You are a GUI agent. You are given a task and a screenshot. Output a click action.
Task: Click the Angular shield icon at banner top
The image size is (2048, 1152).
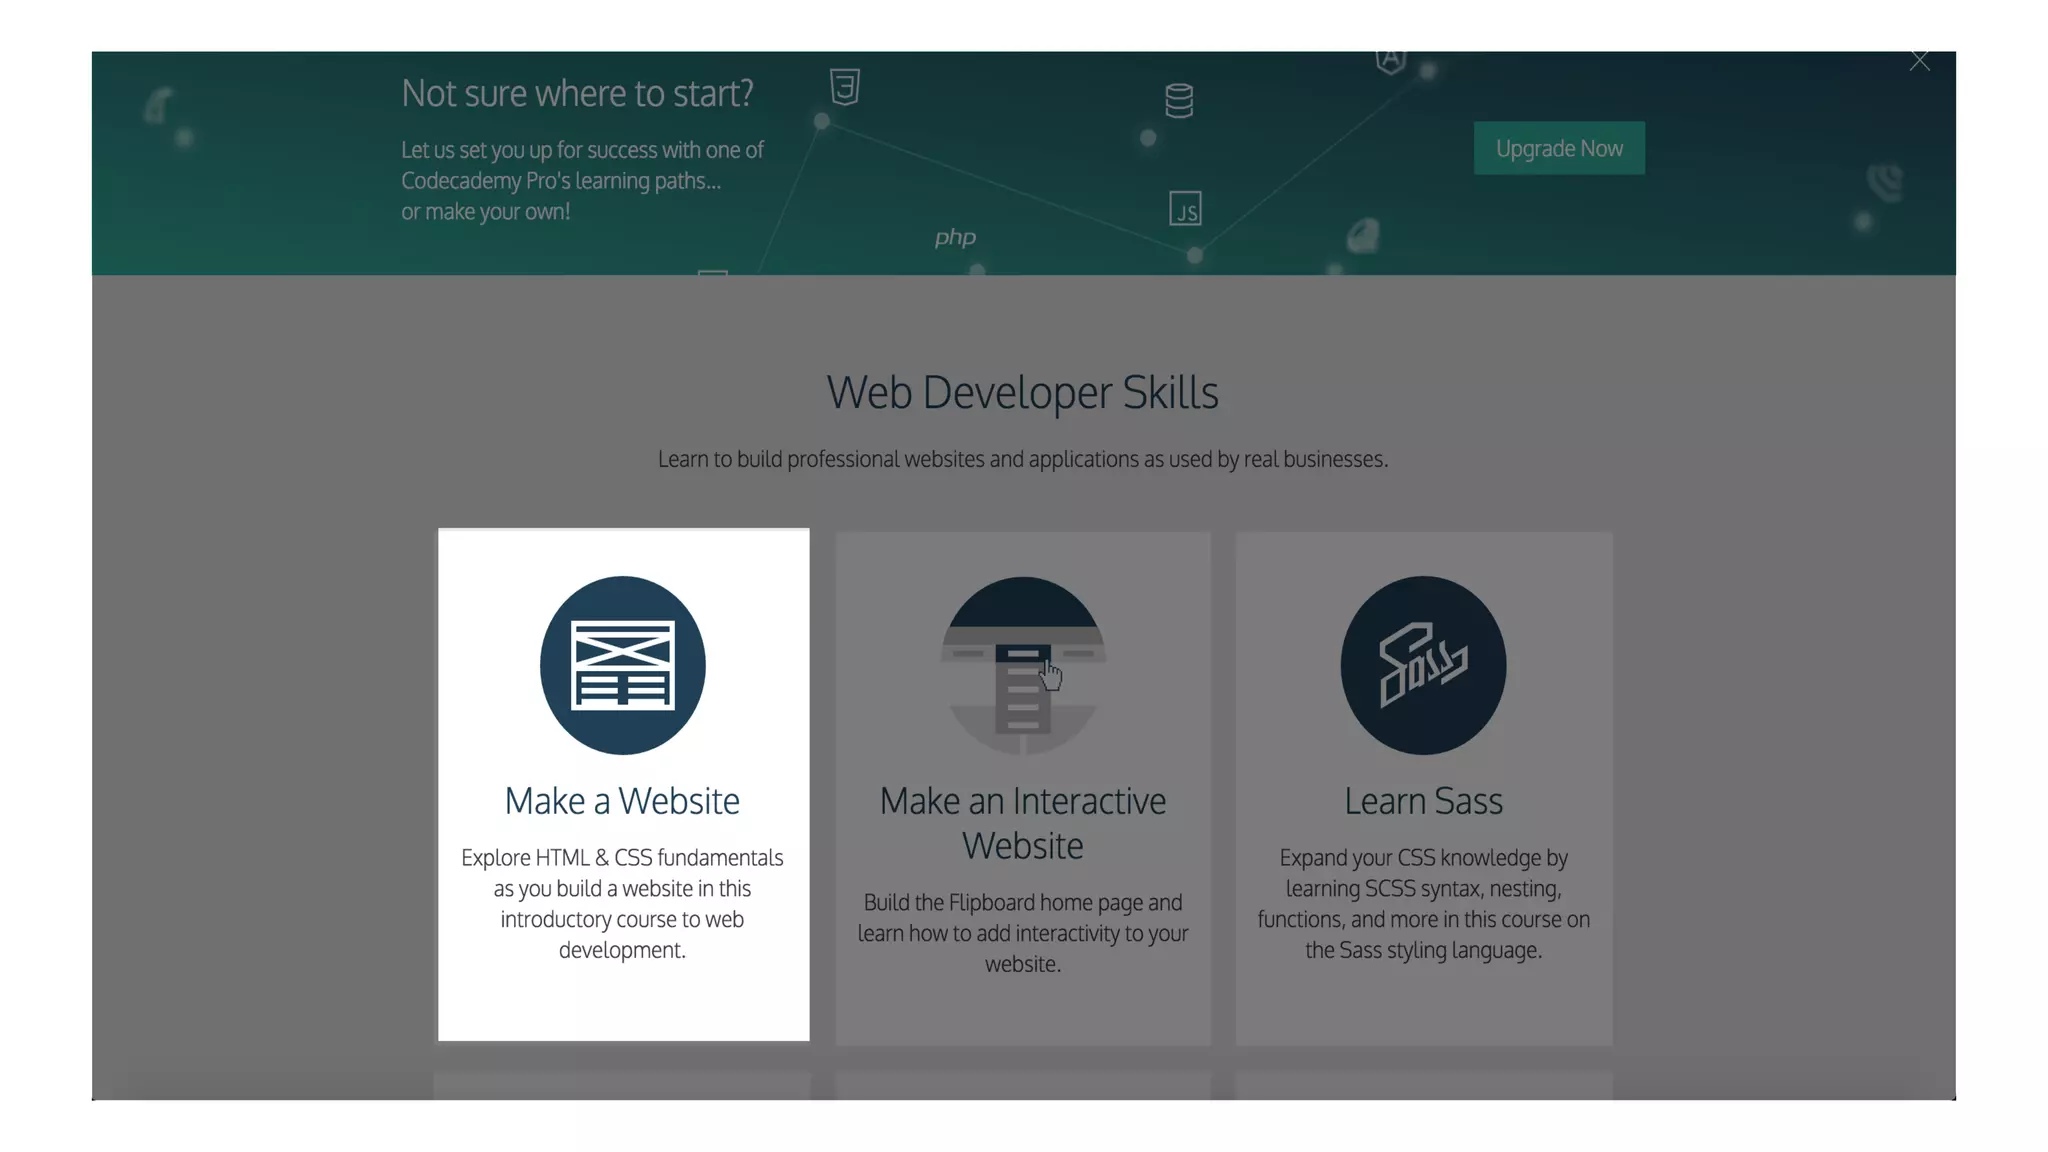(1390, 61)
